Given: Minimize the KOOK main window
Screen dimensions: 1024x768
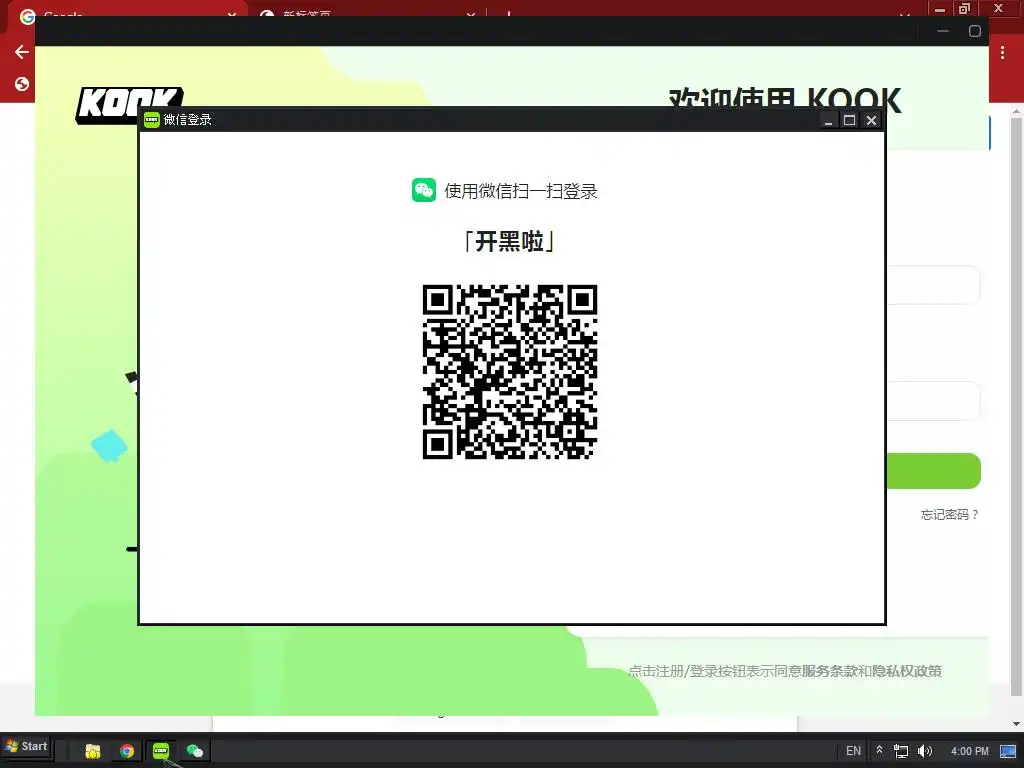Looking at the screenshot, I should [x=943, y=31].
